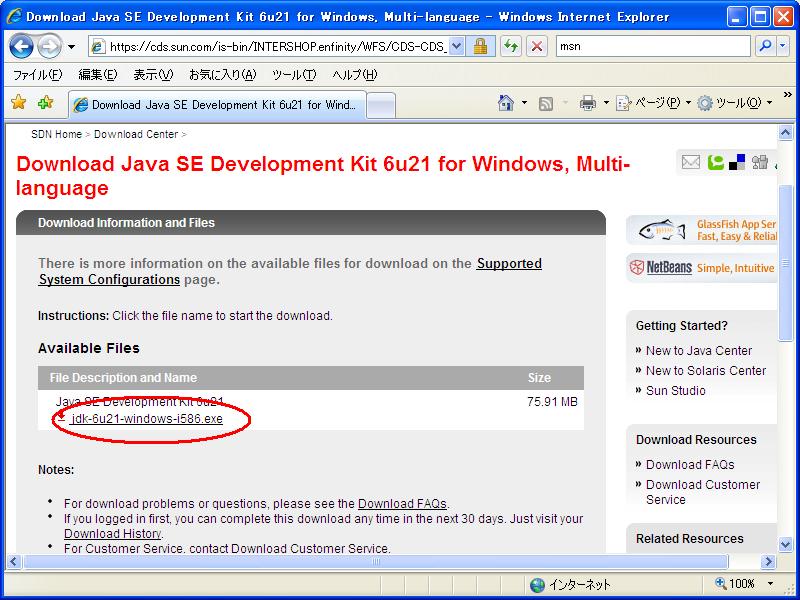The width and height of the screenshot is (800, 600).
Task: Click the Download Center breadcrumb link
Action: 136,134
